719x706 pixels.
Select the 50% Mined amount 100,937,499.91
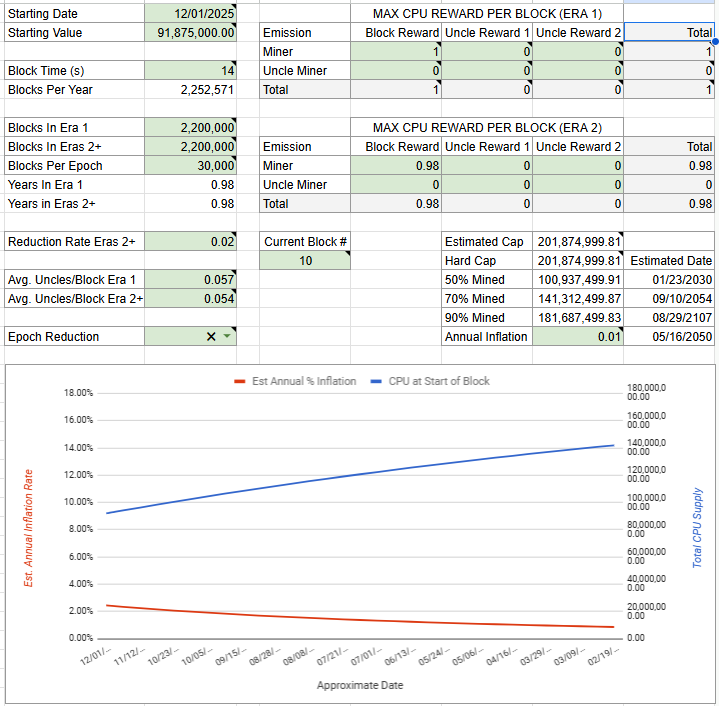pyautogui.click(x=578, y=280)
